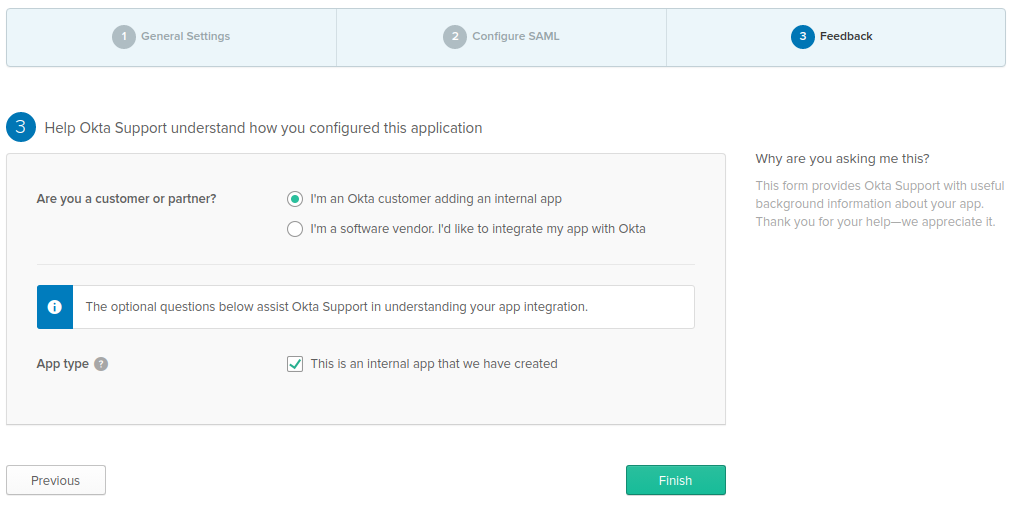The image size is (1013, 520).
Task: Go back with the Previous button
Action: (56, 480)
